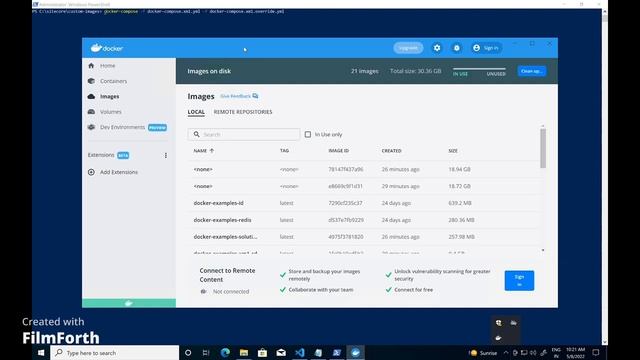Select the docker-examples-soluti... image row
Viewport: 640px width, 360px height.
point(363,237)
